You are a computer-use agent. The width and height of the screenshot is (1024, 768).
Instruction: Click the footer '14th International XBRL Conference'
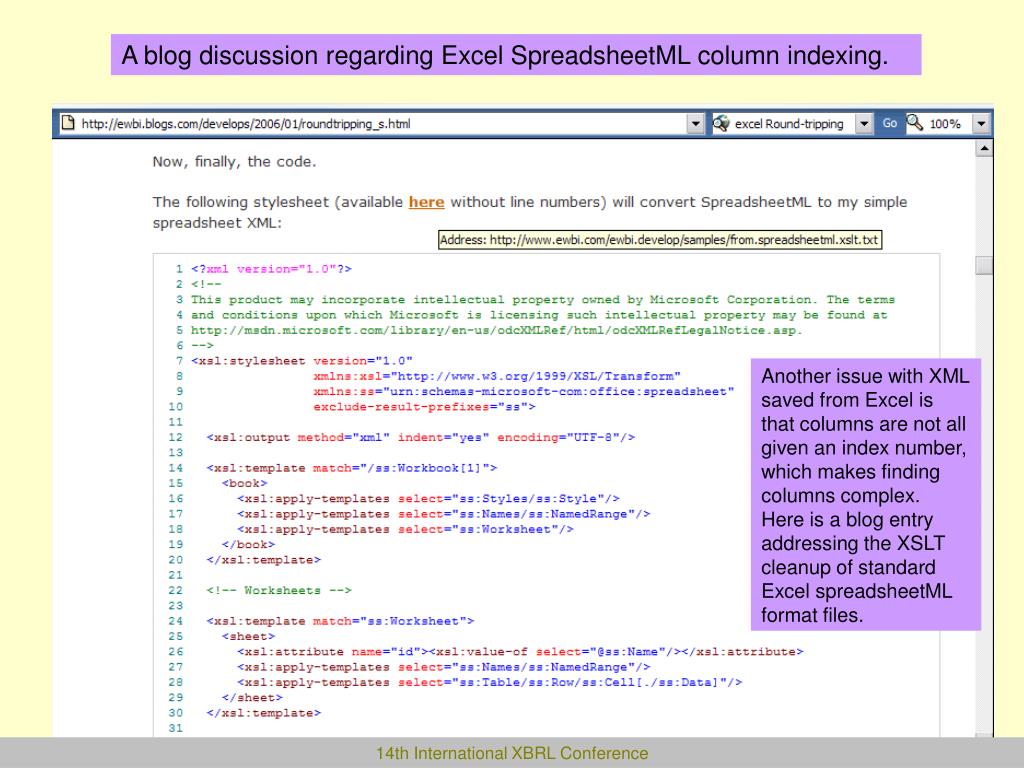coord(512,753)
